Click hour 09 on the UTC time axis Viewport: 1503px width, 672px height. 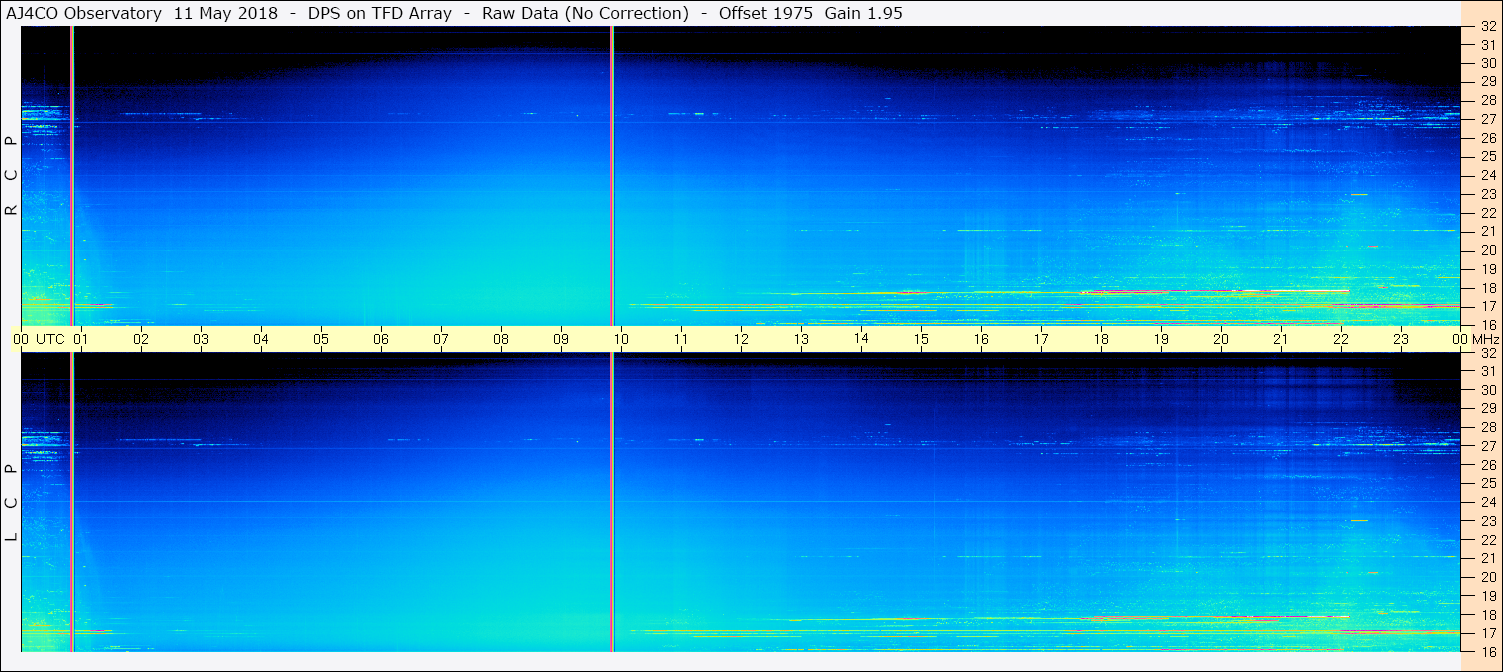[x=561, y=339]
